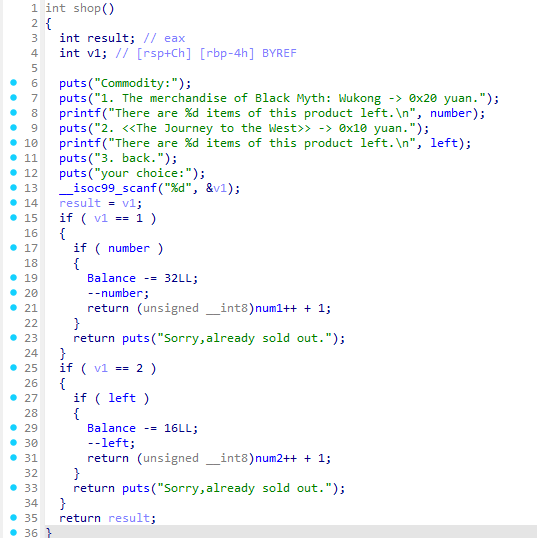Viewport: 537px width, 538px height.
Task: Select num1 variable on line 21
Action: pos(269,308)
